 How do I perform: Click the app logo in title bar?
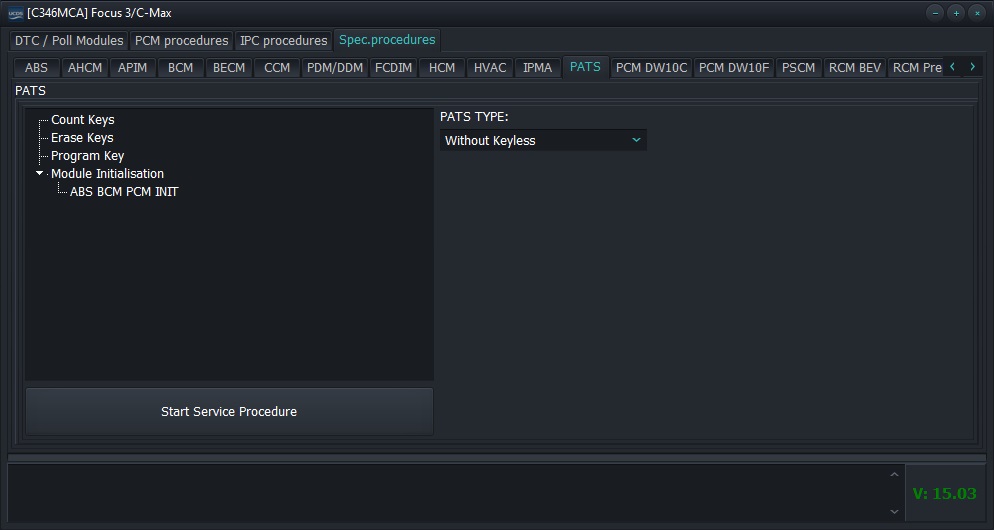(x=15, y=13)
